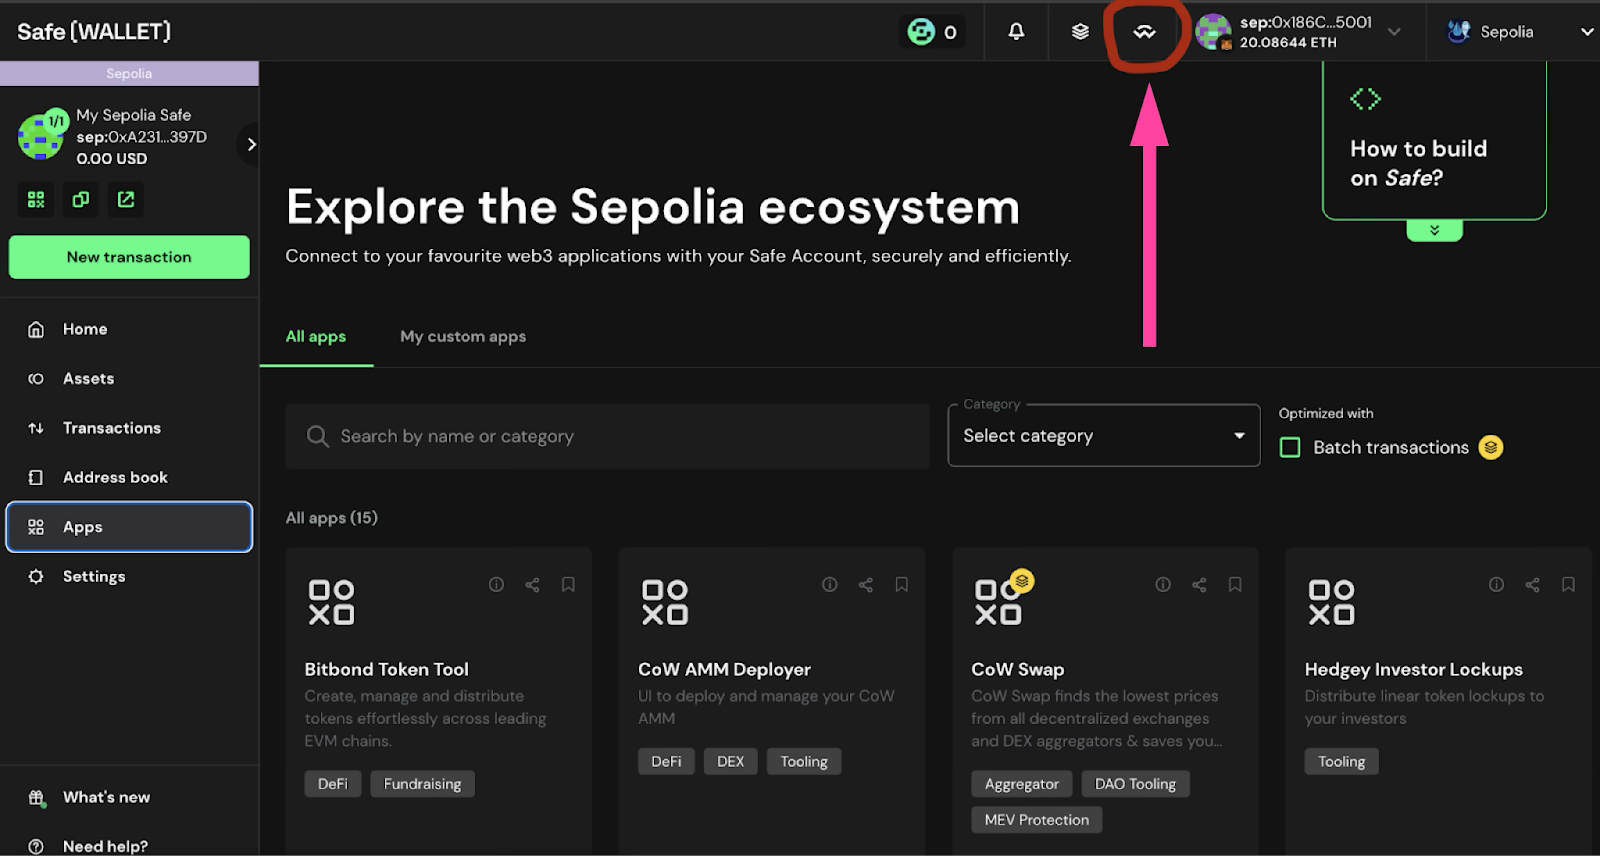Screen dimensions: 1600x856
Task: Click the New transaction button
Action: point(129,257)
